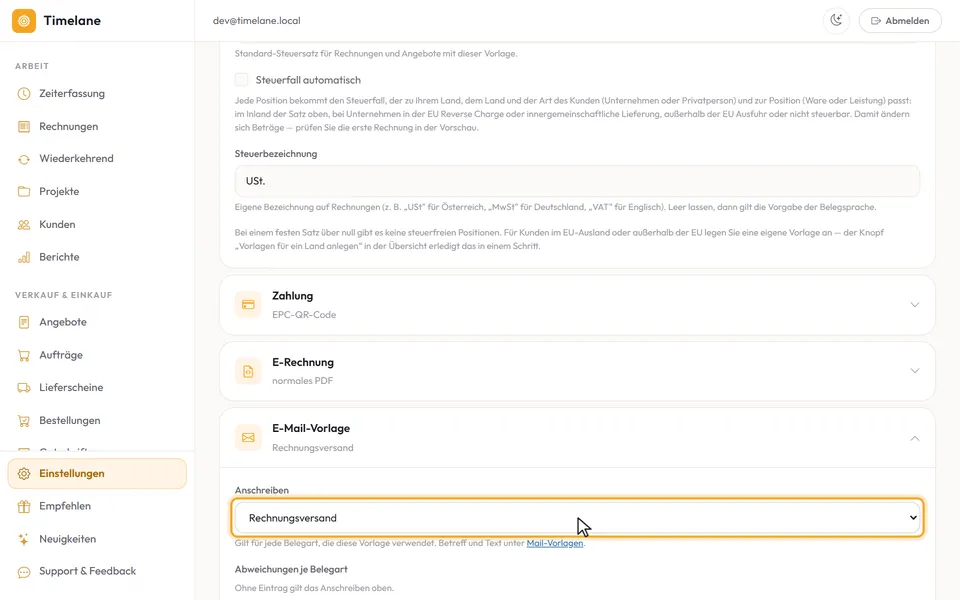Click the Timelane logo icon
The height and width of the screenshot is (600, 960).
tap(24, 21)
